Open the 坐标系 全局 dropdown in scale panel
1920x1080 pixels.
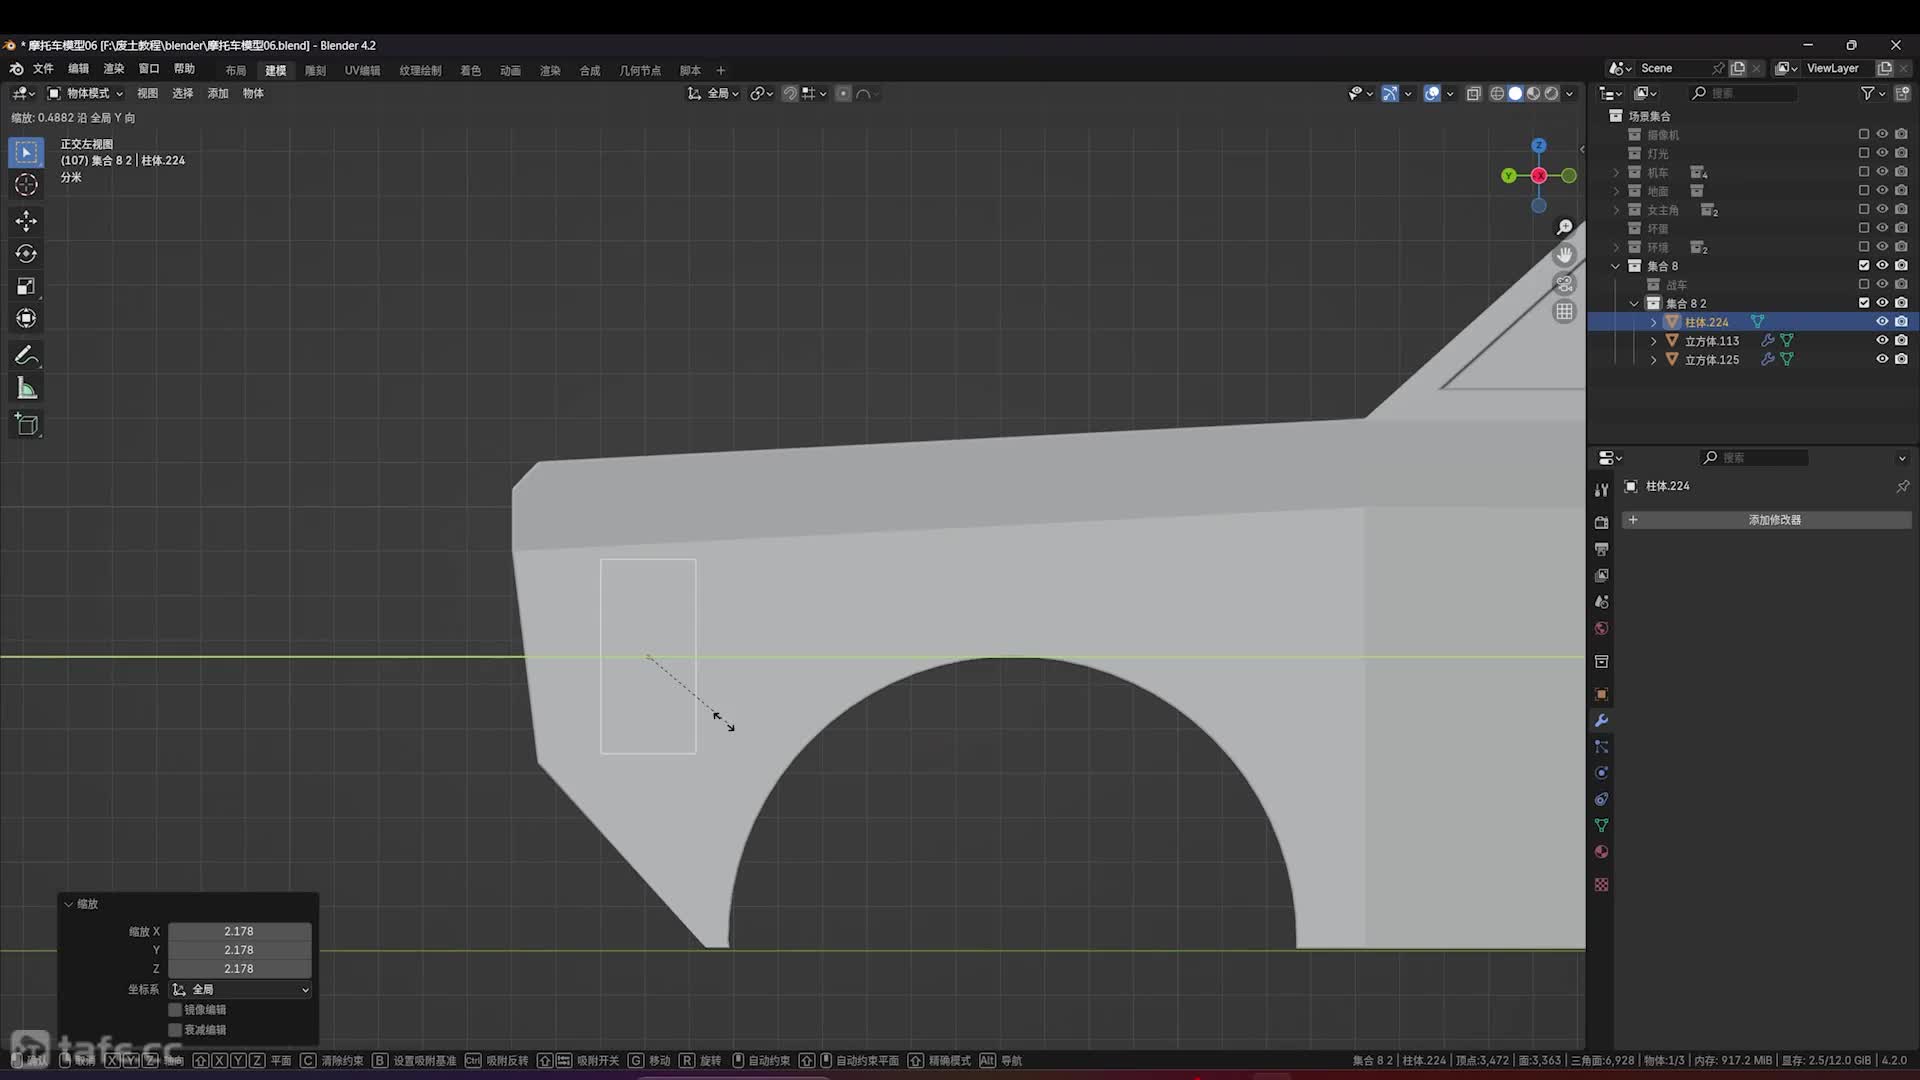pos(240,989)
